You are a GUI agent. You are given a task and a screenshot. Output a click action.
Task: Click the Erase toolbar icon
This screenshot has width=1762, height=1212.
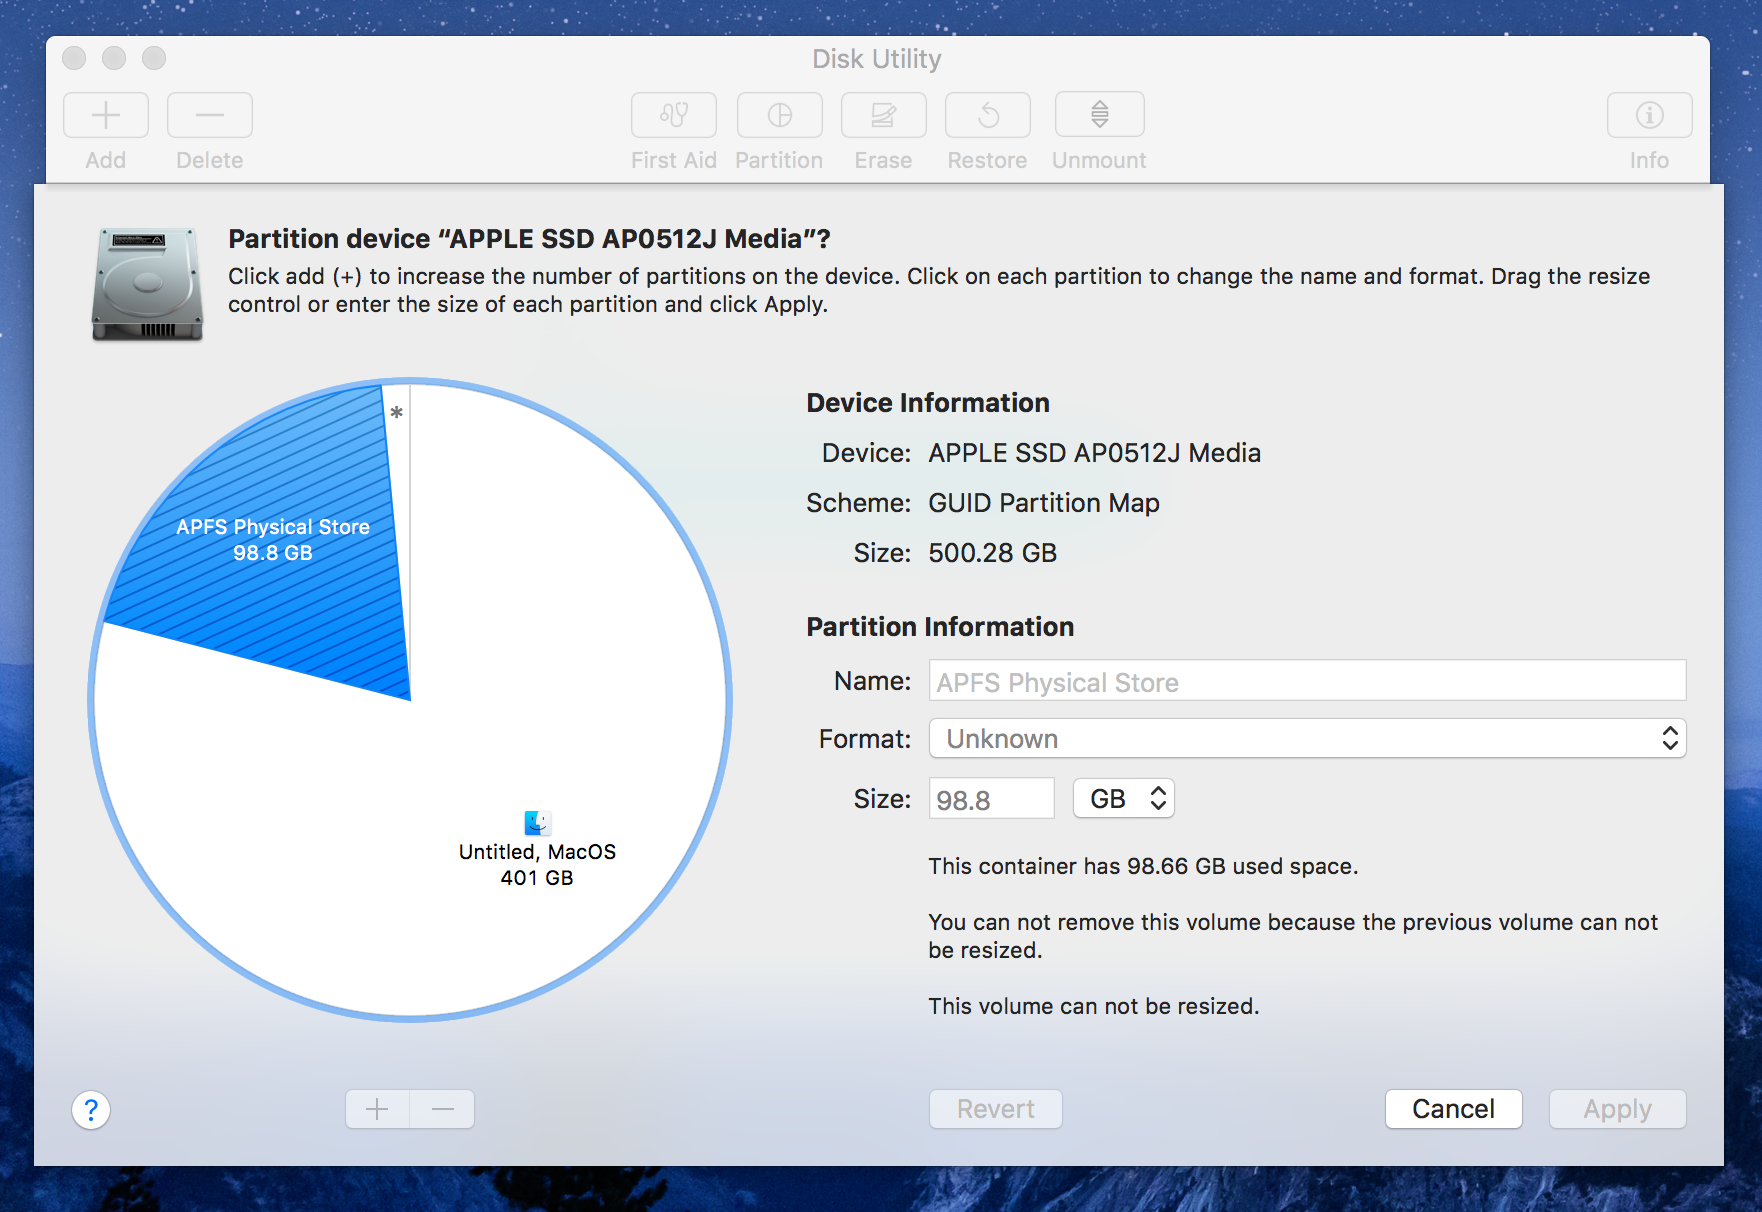[884, 115]
